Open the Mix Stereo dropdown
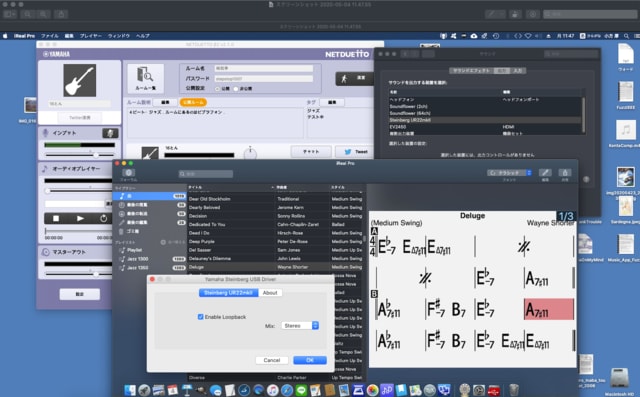Image resolution: width=640 pixels, height=397 pixels. point(300,326)
